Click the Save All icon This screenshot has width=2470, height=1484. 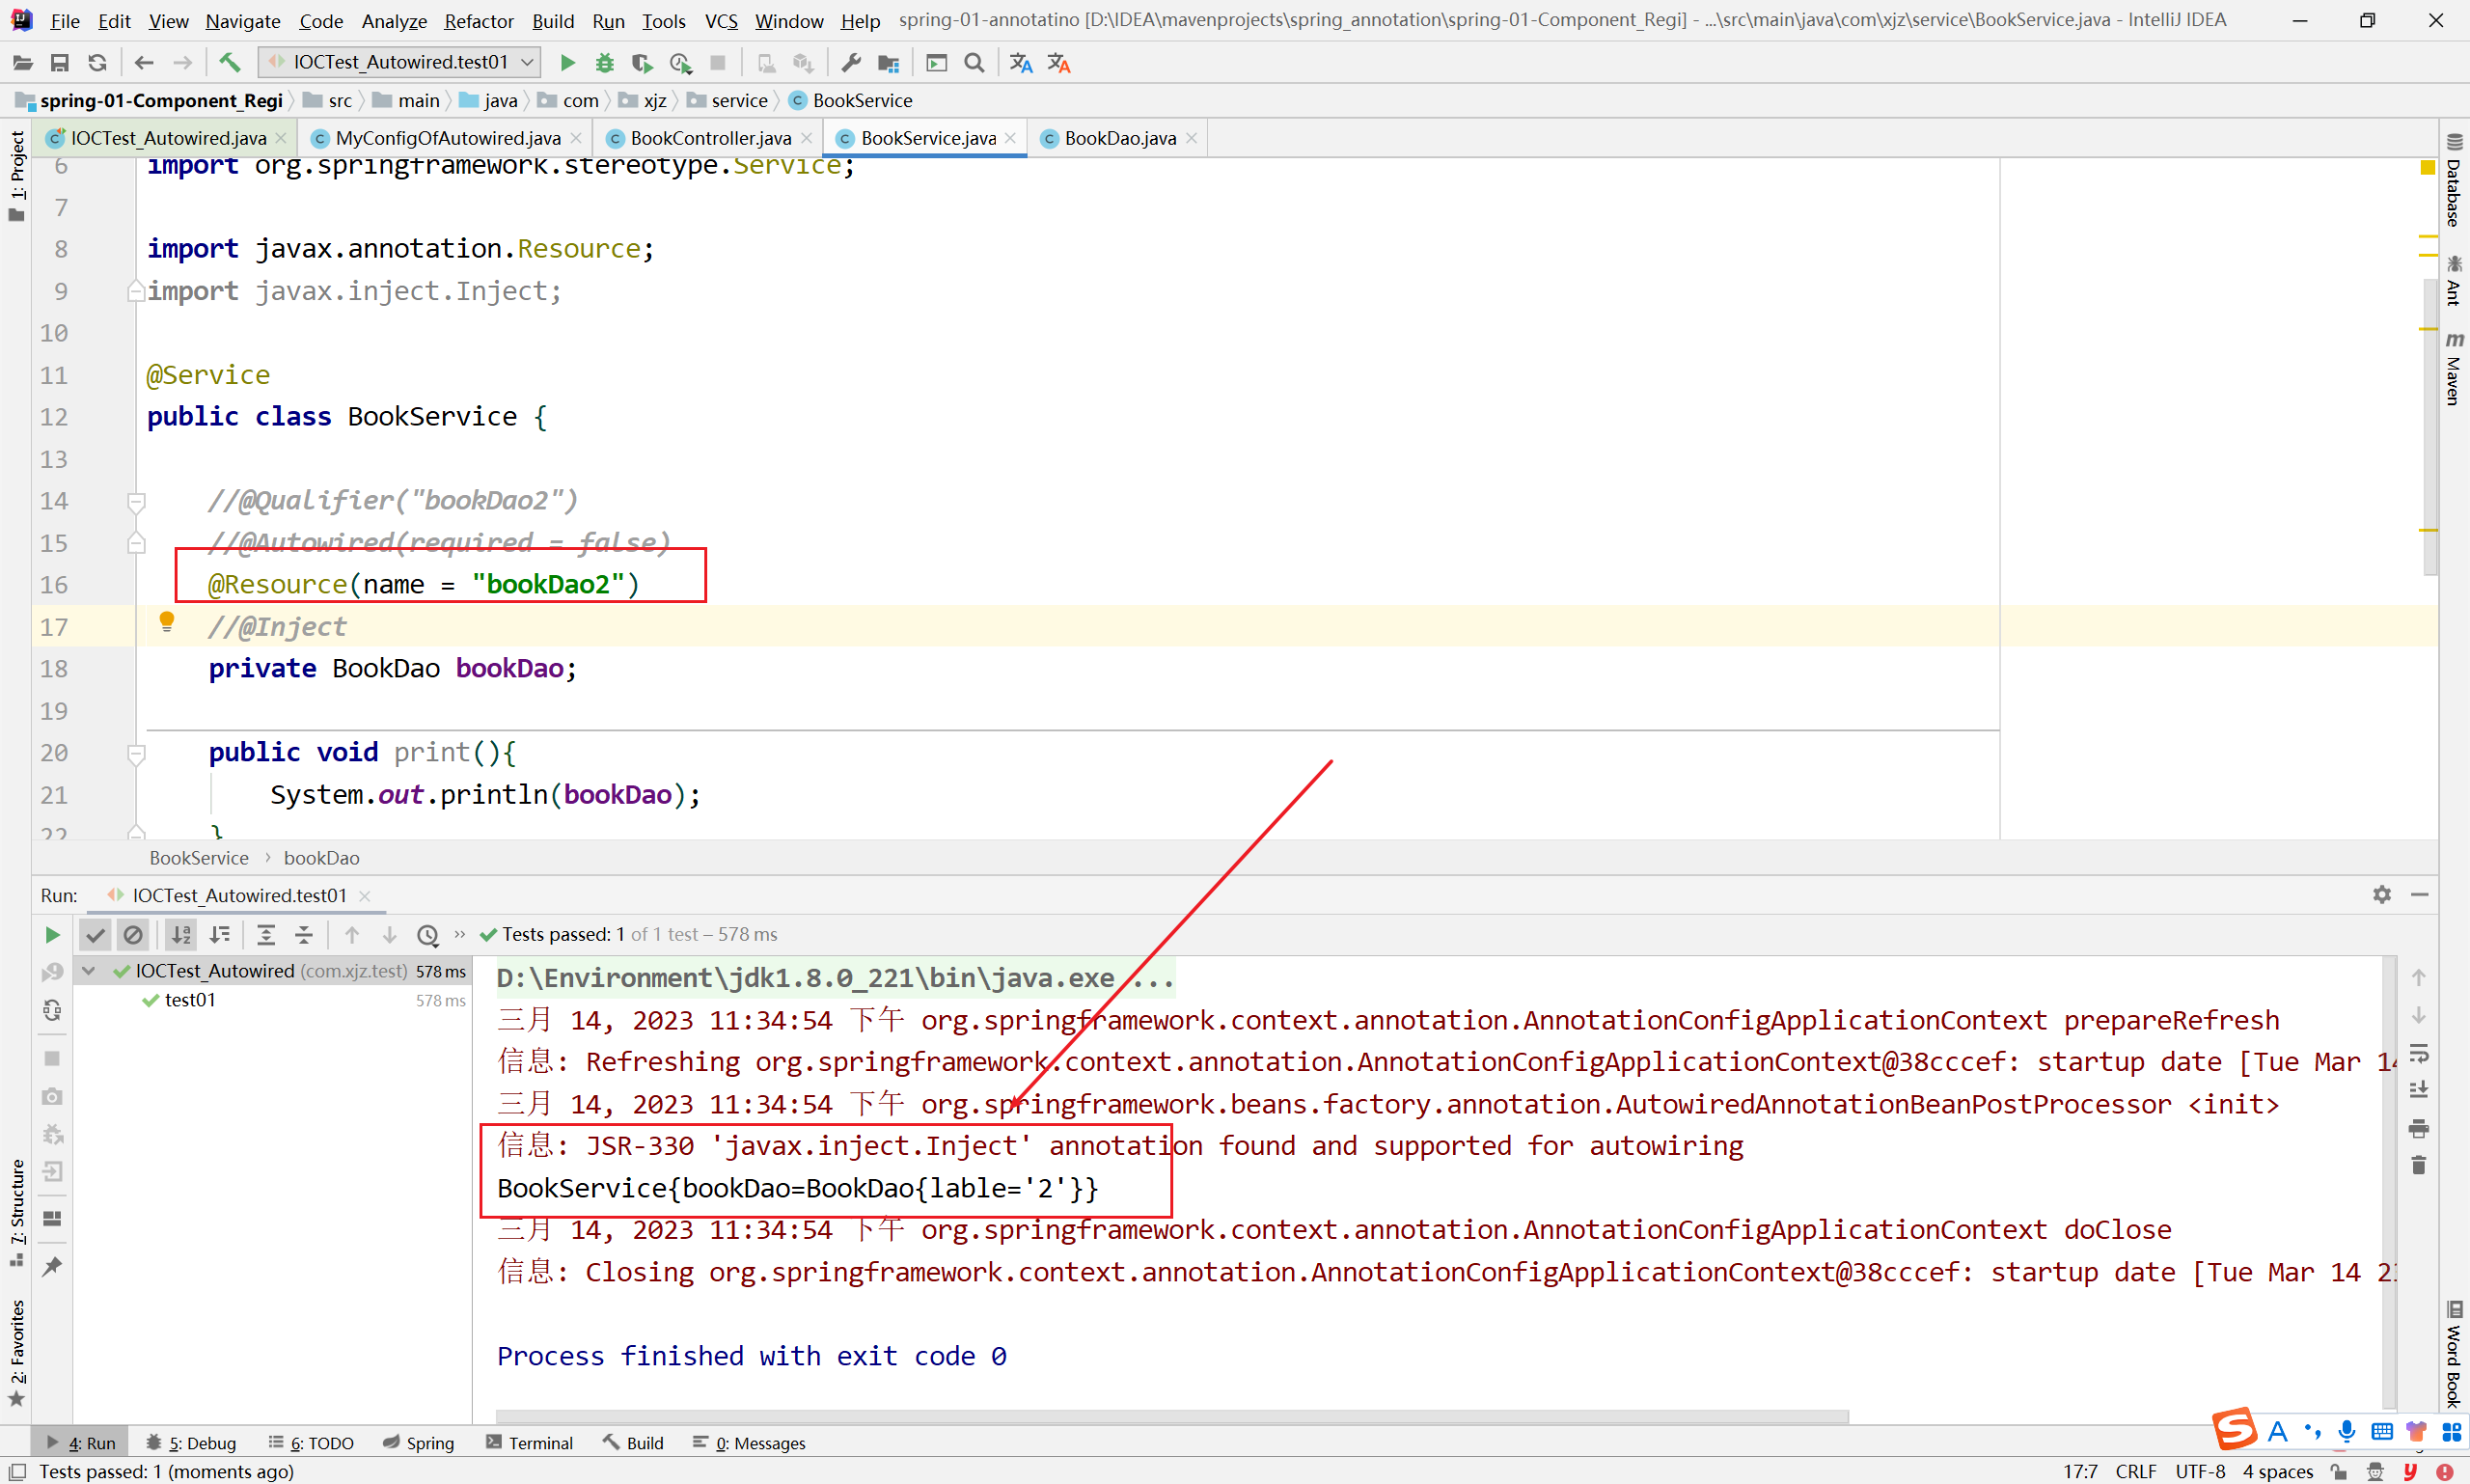click(x=59, y=63)
